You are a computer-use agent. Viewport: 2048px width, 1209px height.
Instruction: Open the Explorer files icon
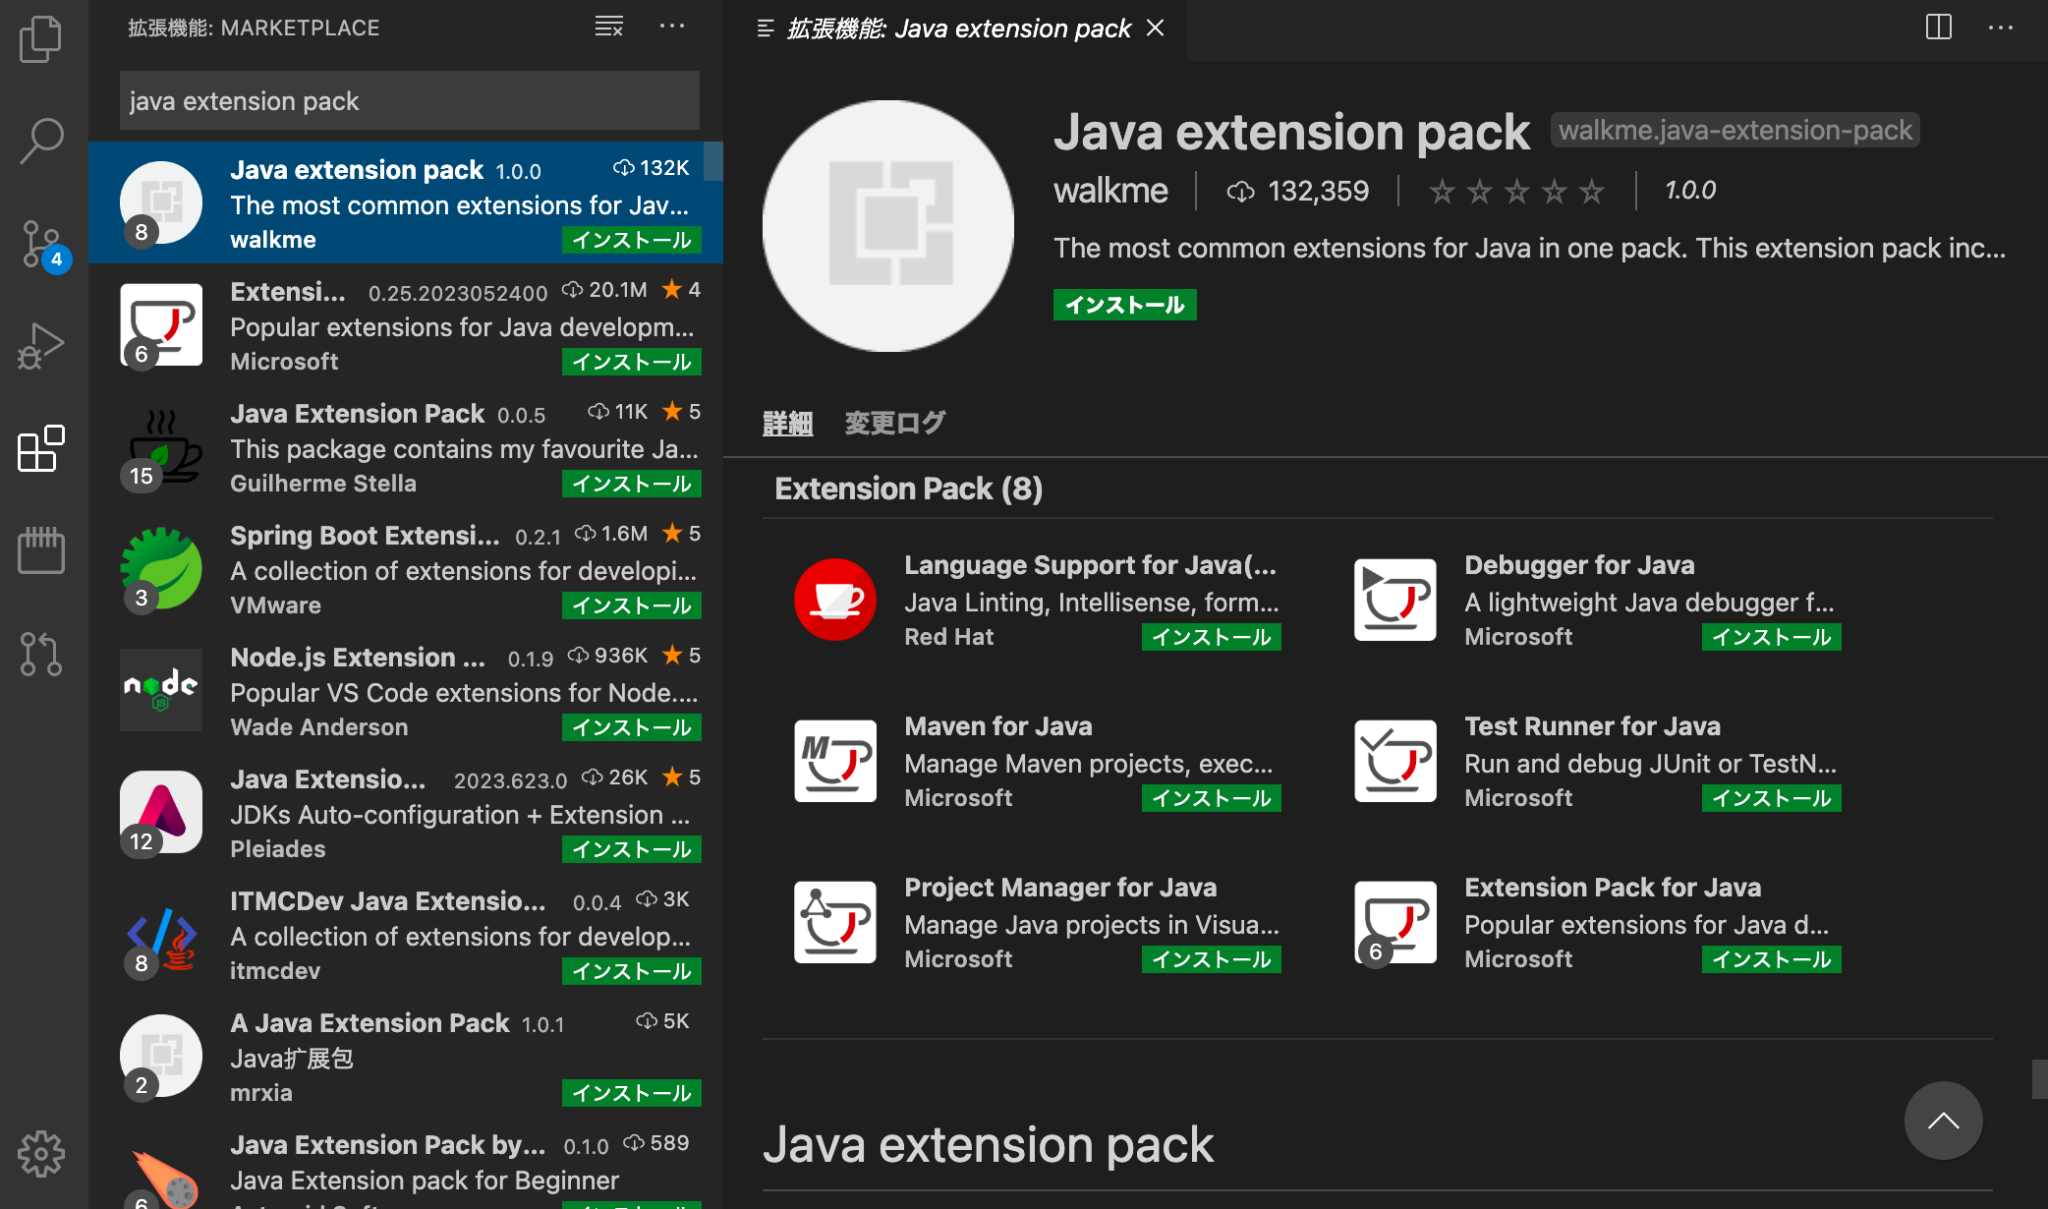coord(41,40)
